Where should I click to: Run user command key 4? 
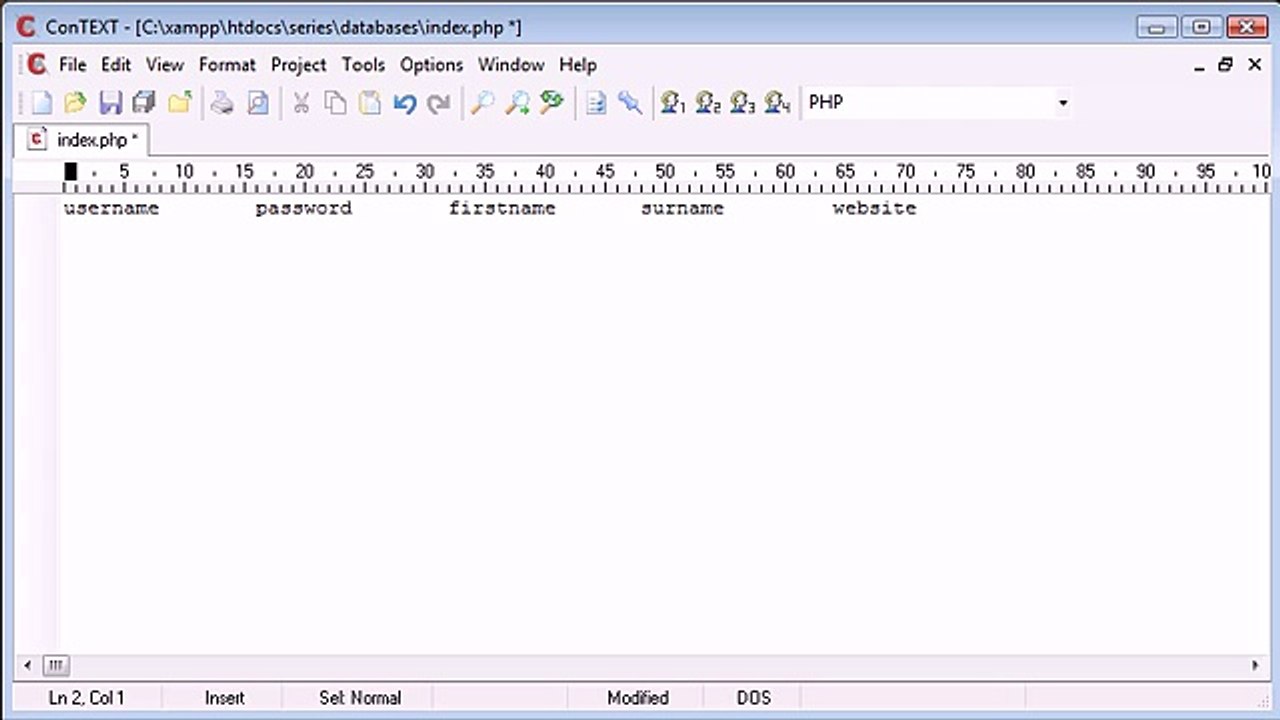coord(777,102)
